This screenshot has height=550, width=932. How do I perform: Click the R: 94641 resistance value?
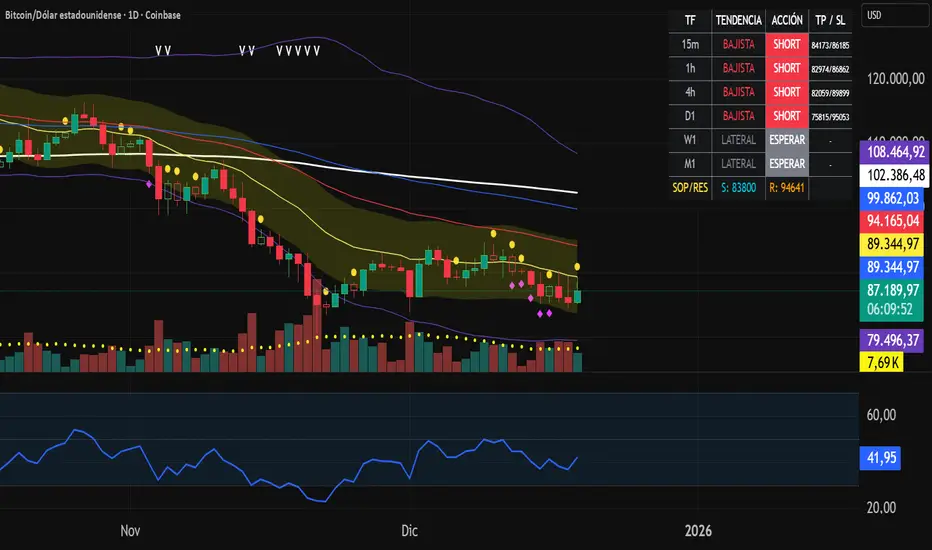coord(789,187)
